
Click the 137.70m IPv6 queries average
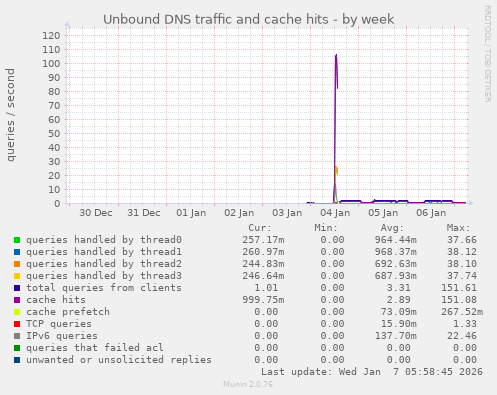[396, 336]
